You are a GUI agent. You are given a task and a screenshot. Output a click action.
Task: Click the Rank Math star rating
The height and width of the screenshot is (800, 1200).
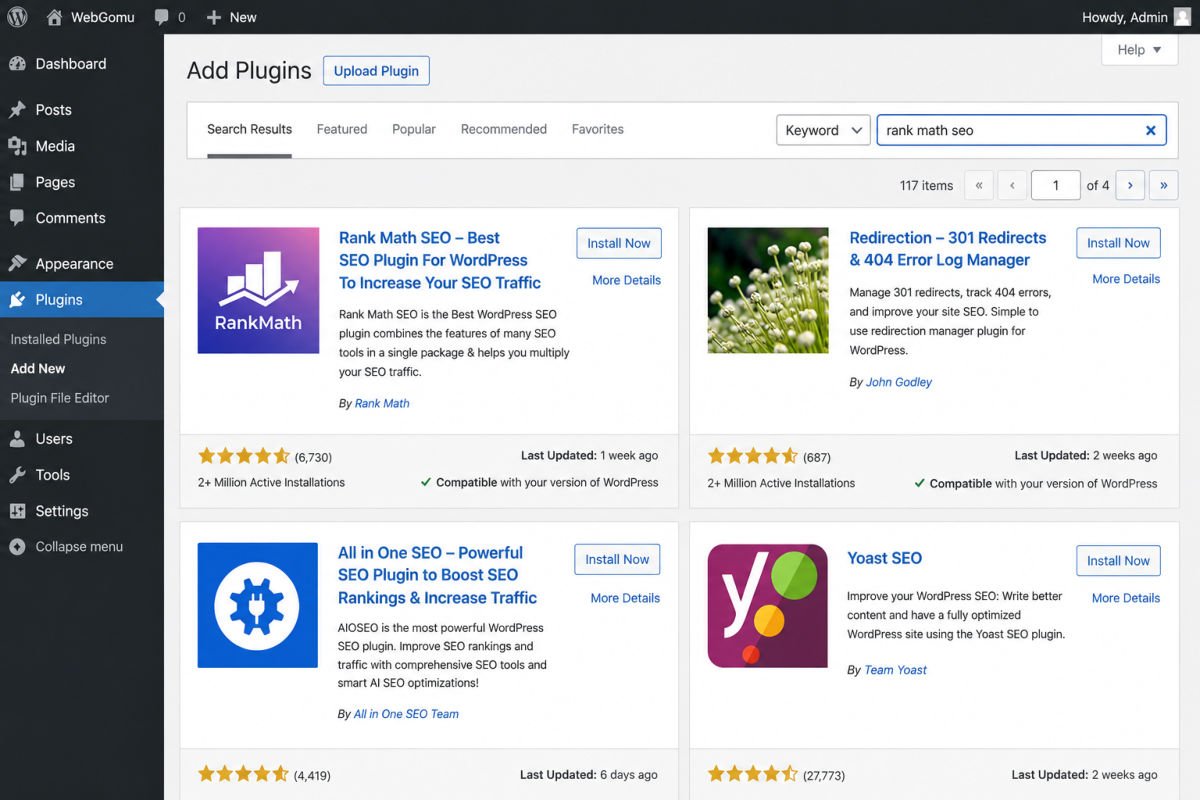(x=244, y=456)
